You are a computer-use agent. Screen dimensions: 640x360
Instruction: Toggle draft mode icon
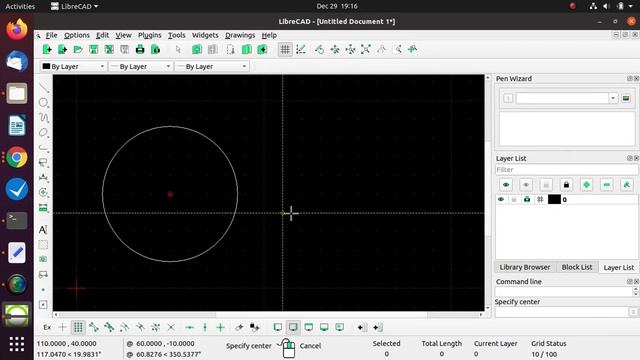click(x=301, y=49)
